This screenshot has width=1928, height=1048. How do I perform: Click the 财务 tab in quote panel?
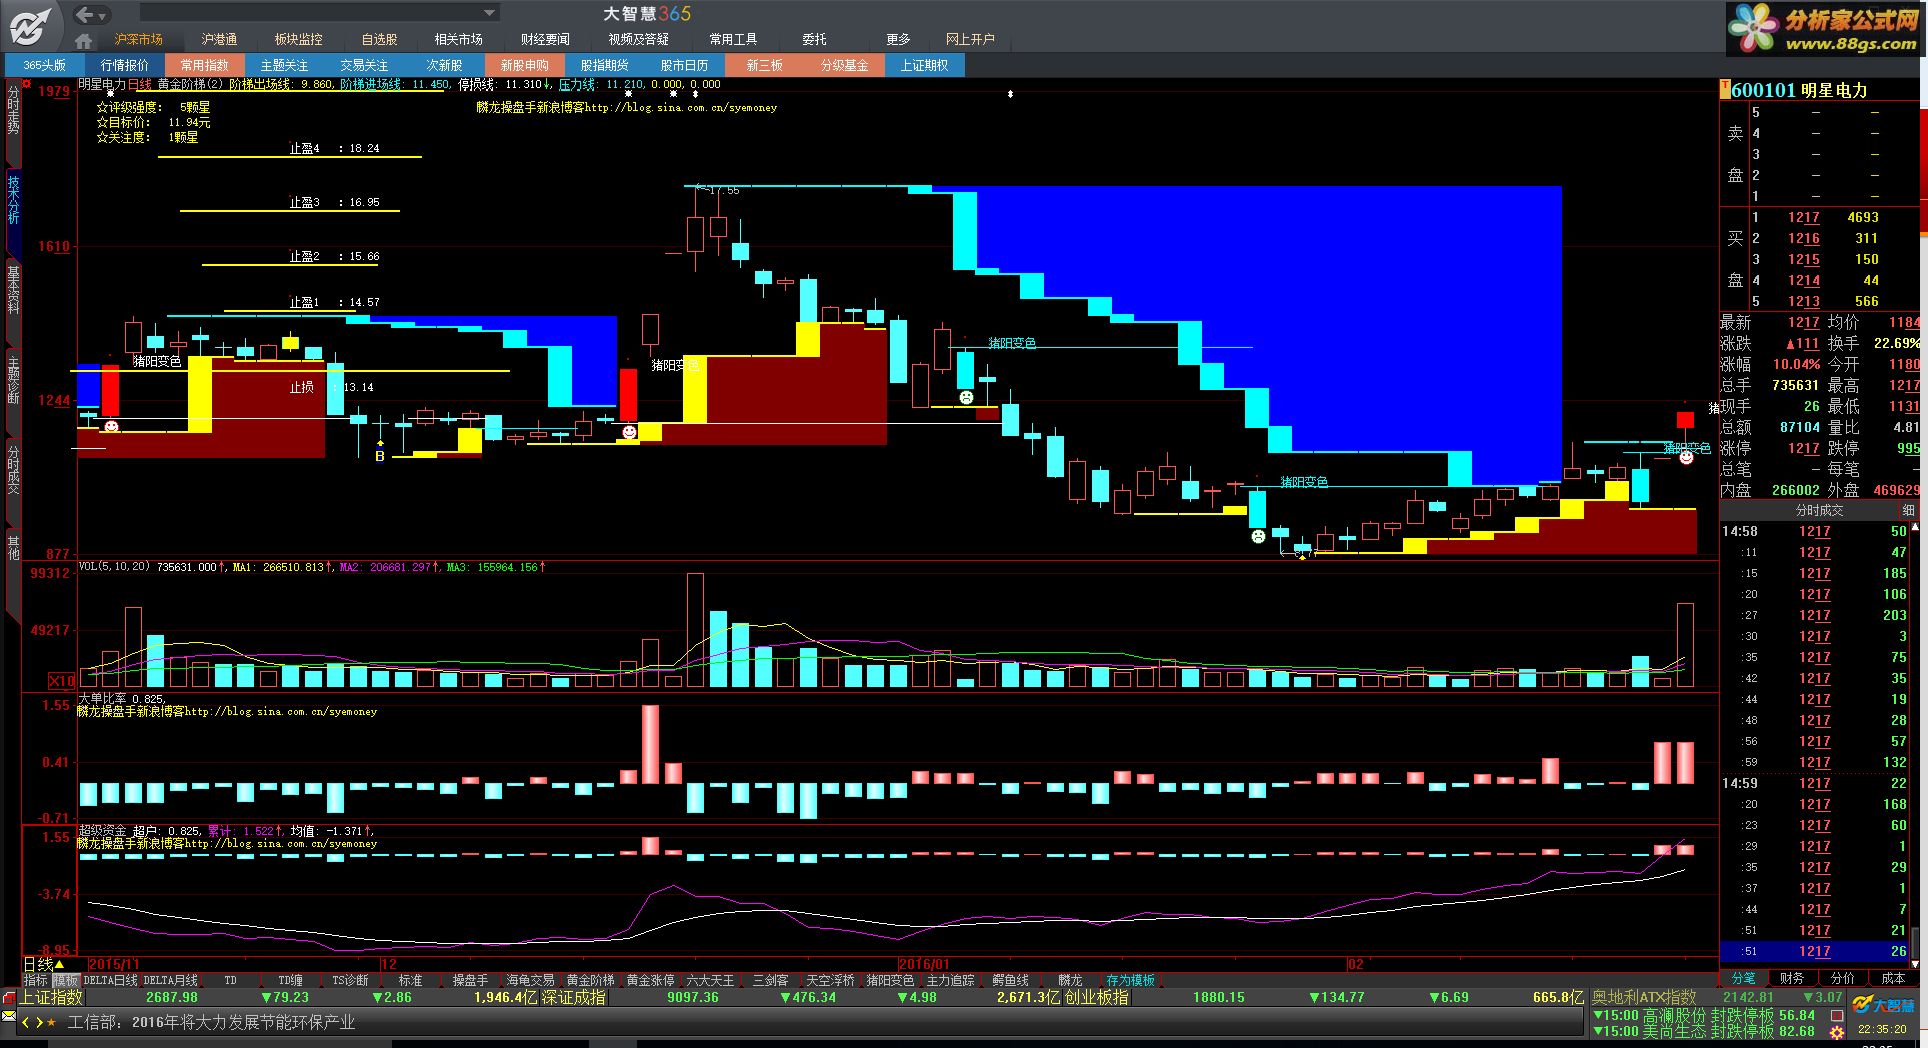coord(1792,978)
